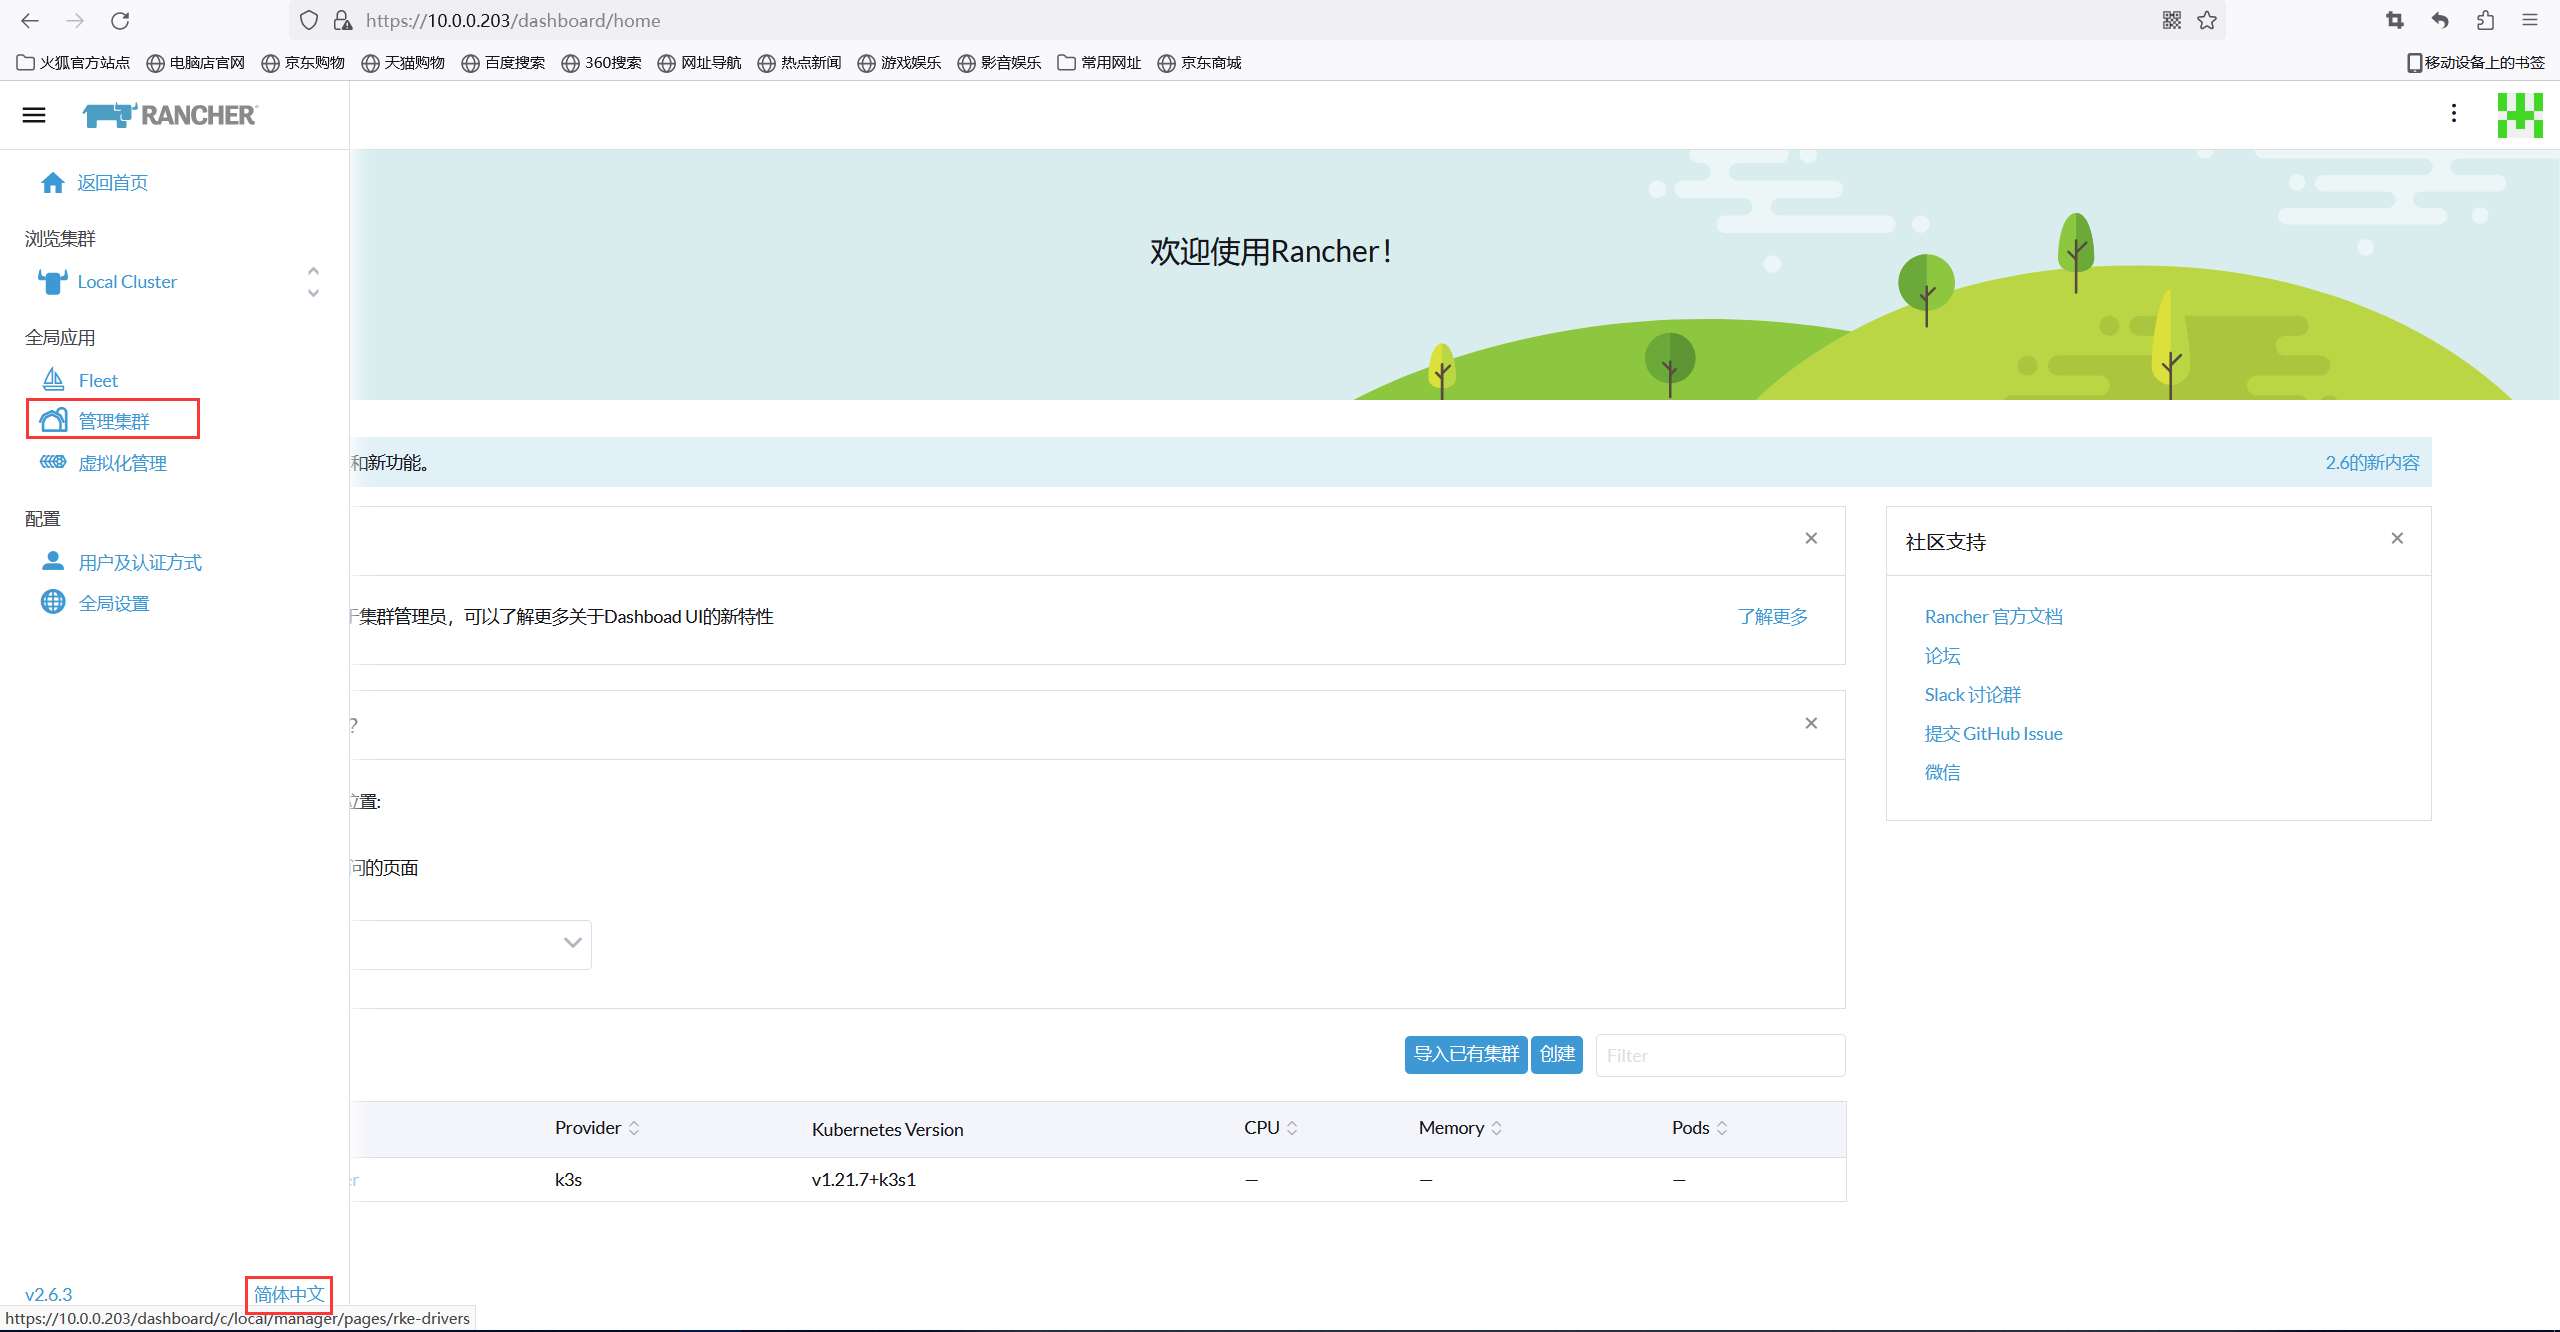Open 移动设备上的书签 folder
This screenshot has width=2560, height=1332.
2475,62
